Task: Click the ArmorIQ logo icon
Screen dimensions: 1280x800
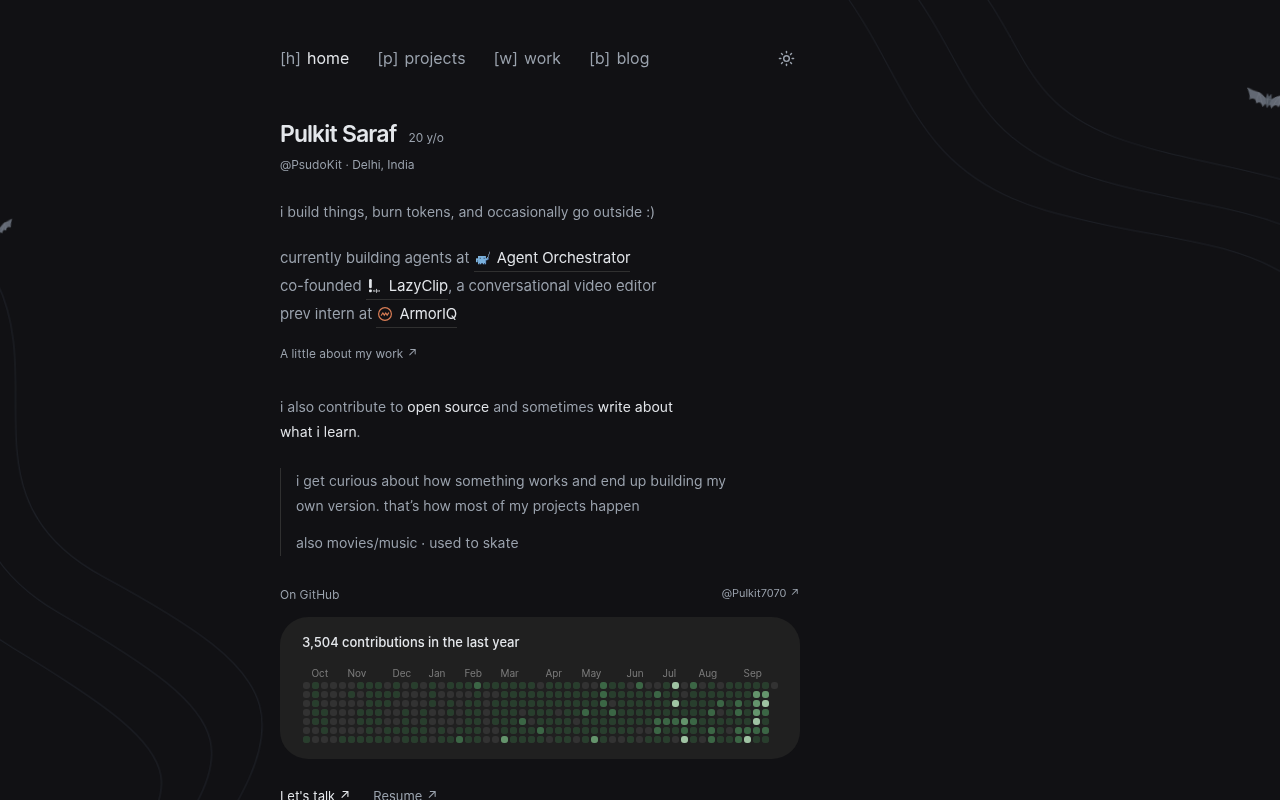Action: coord(385,314)
